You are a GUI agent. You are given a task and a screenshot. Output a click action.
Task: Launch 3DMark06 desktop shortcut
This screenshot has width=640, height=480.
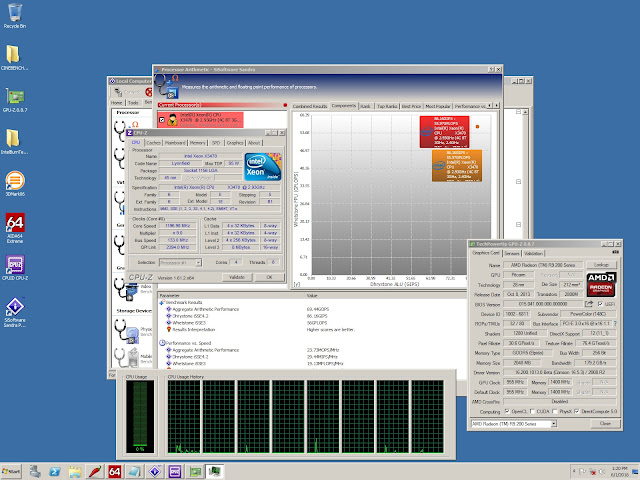(15, 184)
